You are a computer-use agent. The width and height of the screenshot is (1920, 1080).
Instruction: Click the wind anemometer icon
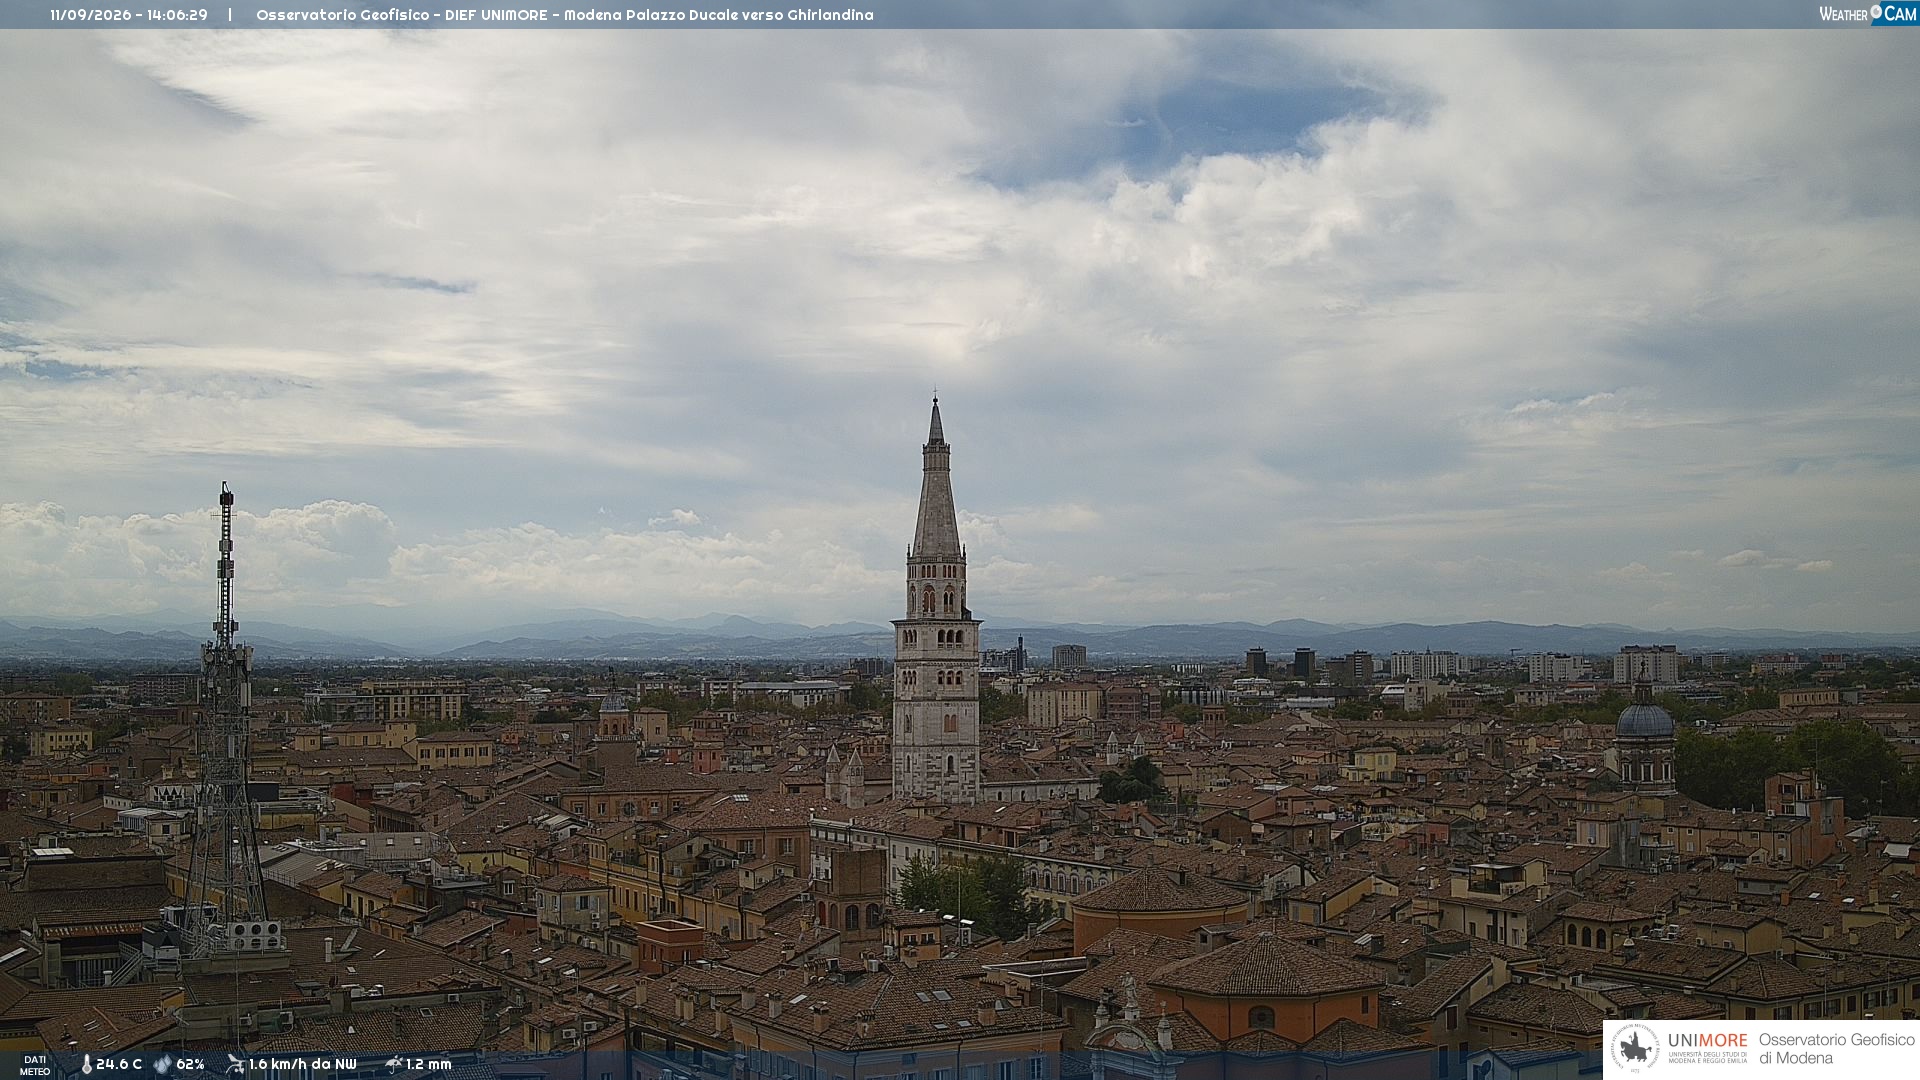(235, 1064)
